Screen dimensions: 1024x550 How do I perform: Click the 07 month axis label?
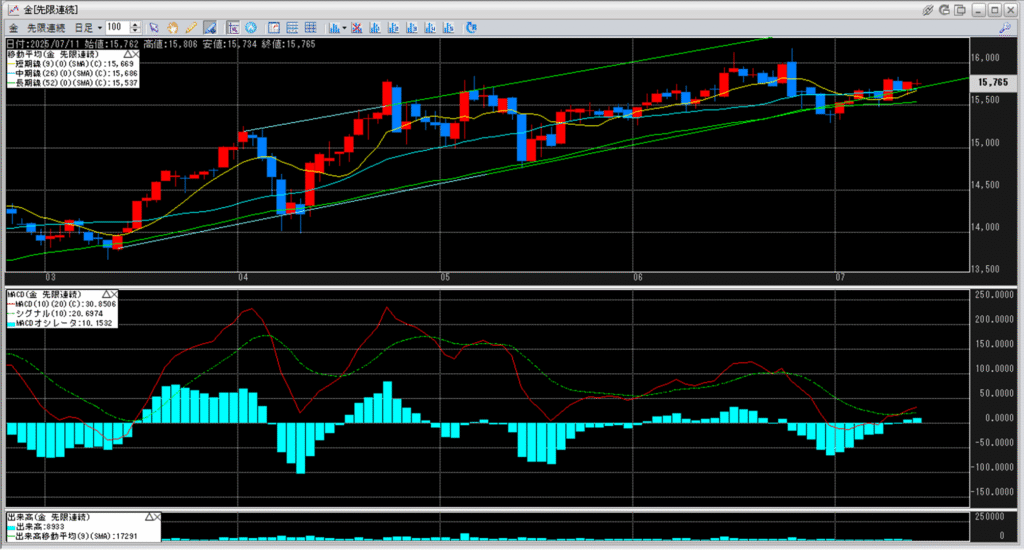840,278
